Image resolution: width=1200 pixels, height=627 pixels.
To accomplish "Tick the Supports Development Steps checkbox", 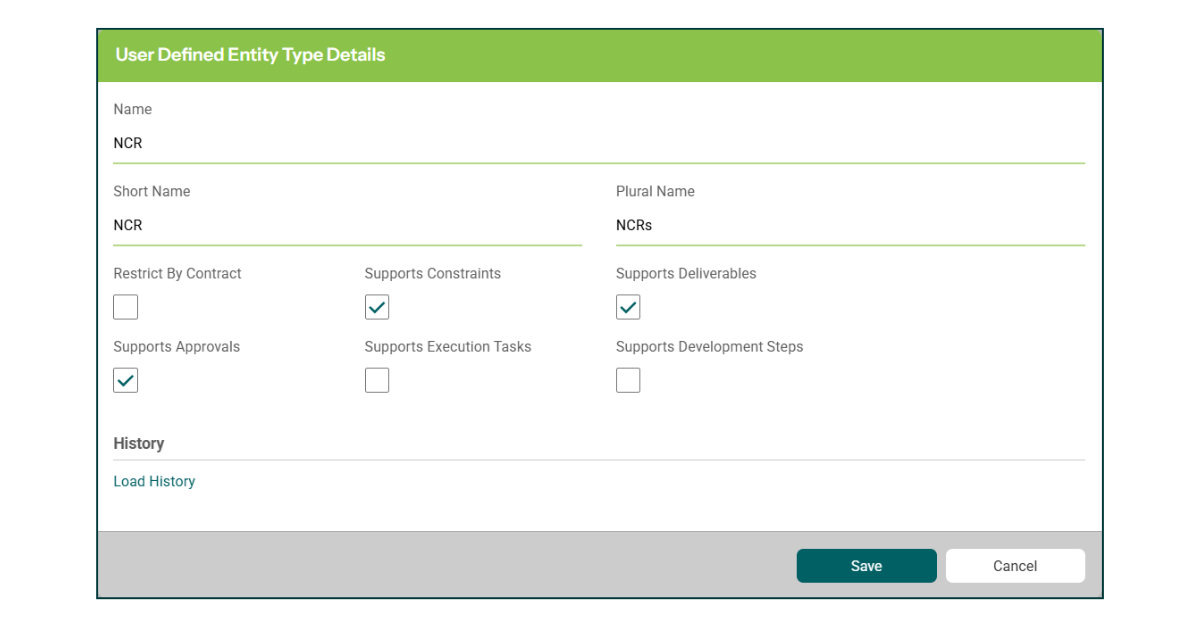I will click(628, 381).
